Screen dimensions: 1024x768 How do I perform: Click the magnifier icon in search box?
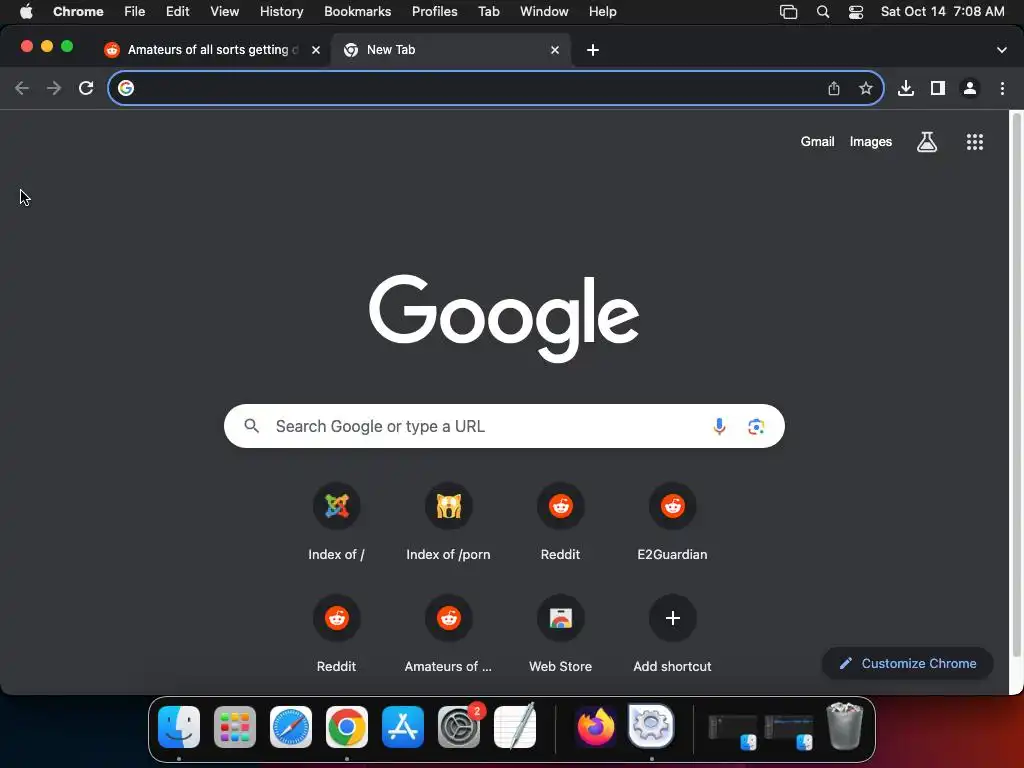(x=251, y=426)
